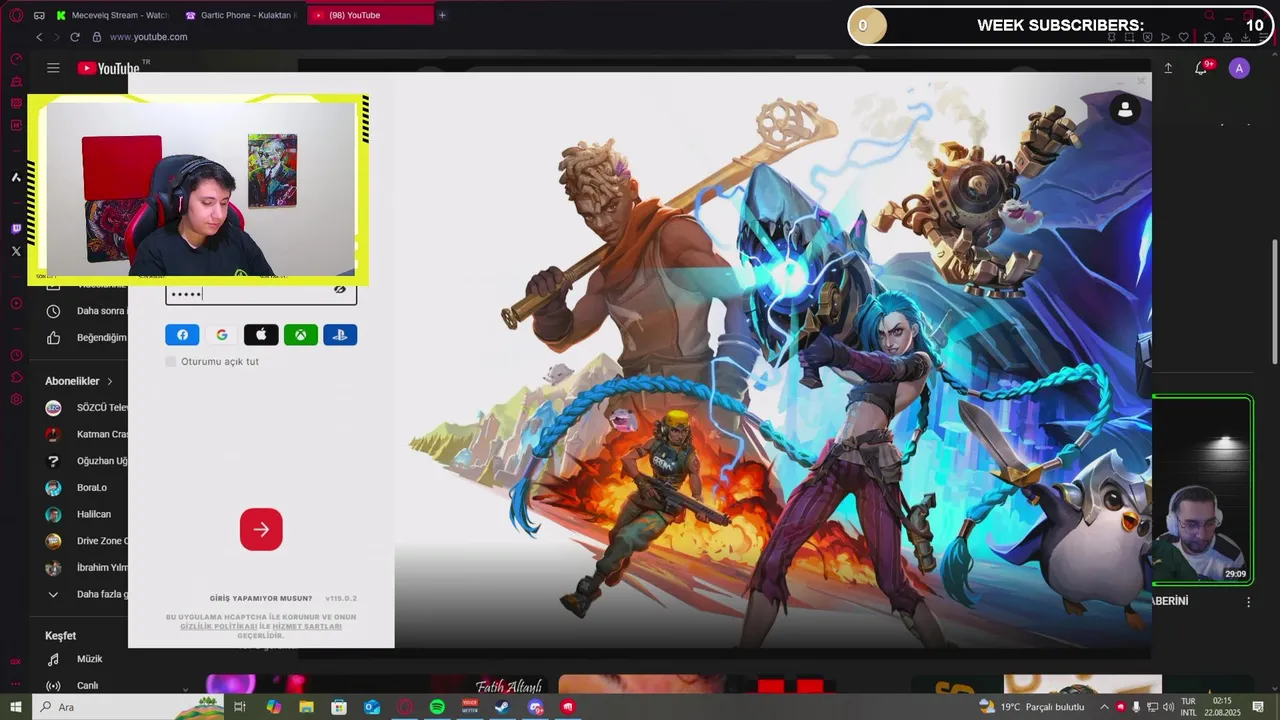Open Katman Crash channel subscription
The width and height of the screenshot is (1280, 720).
[87, 434]
